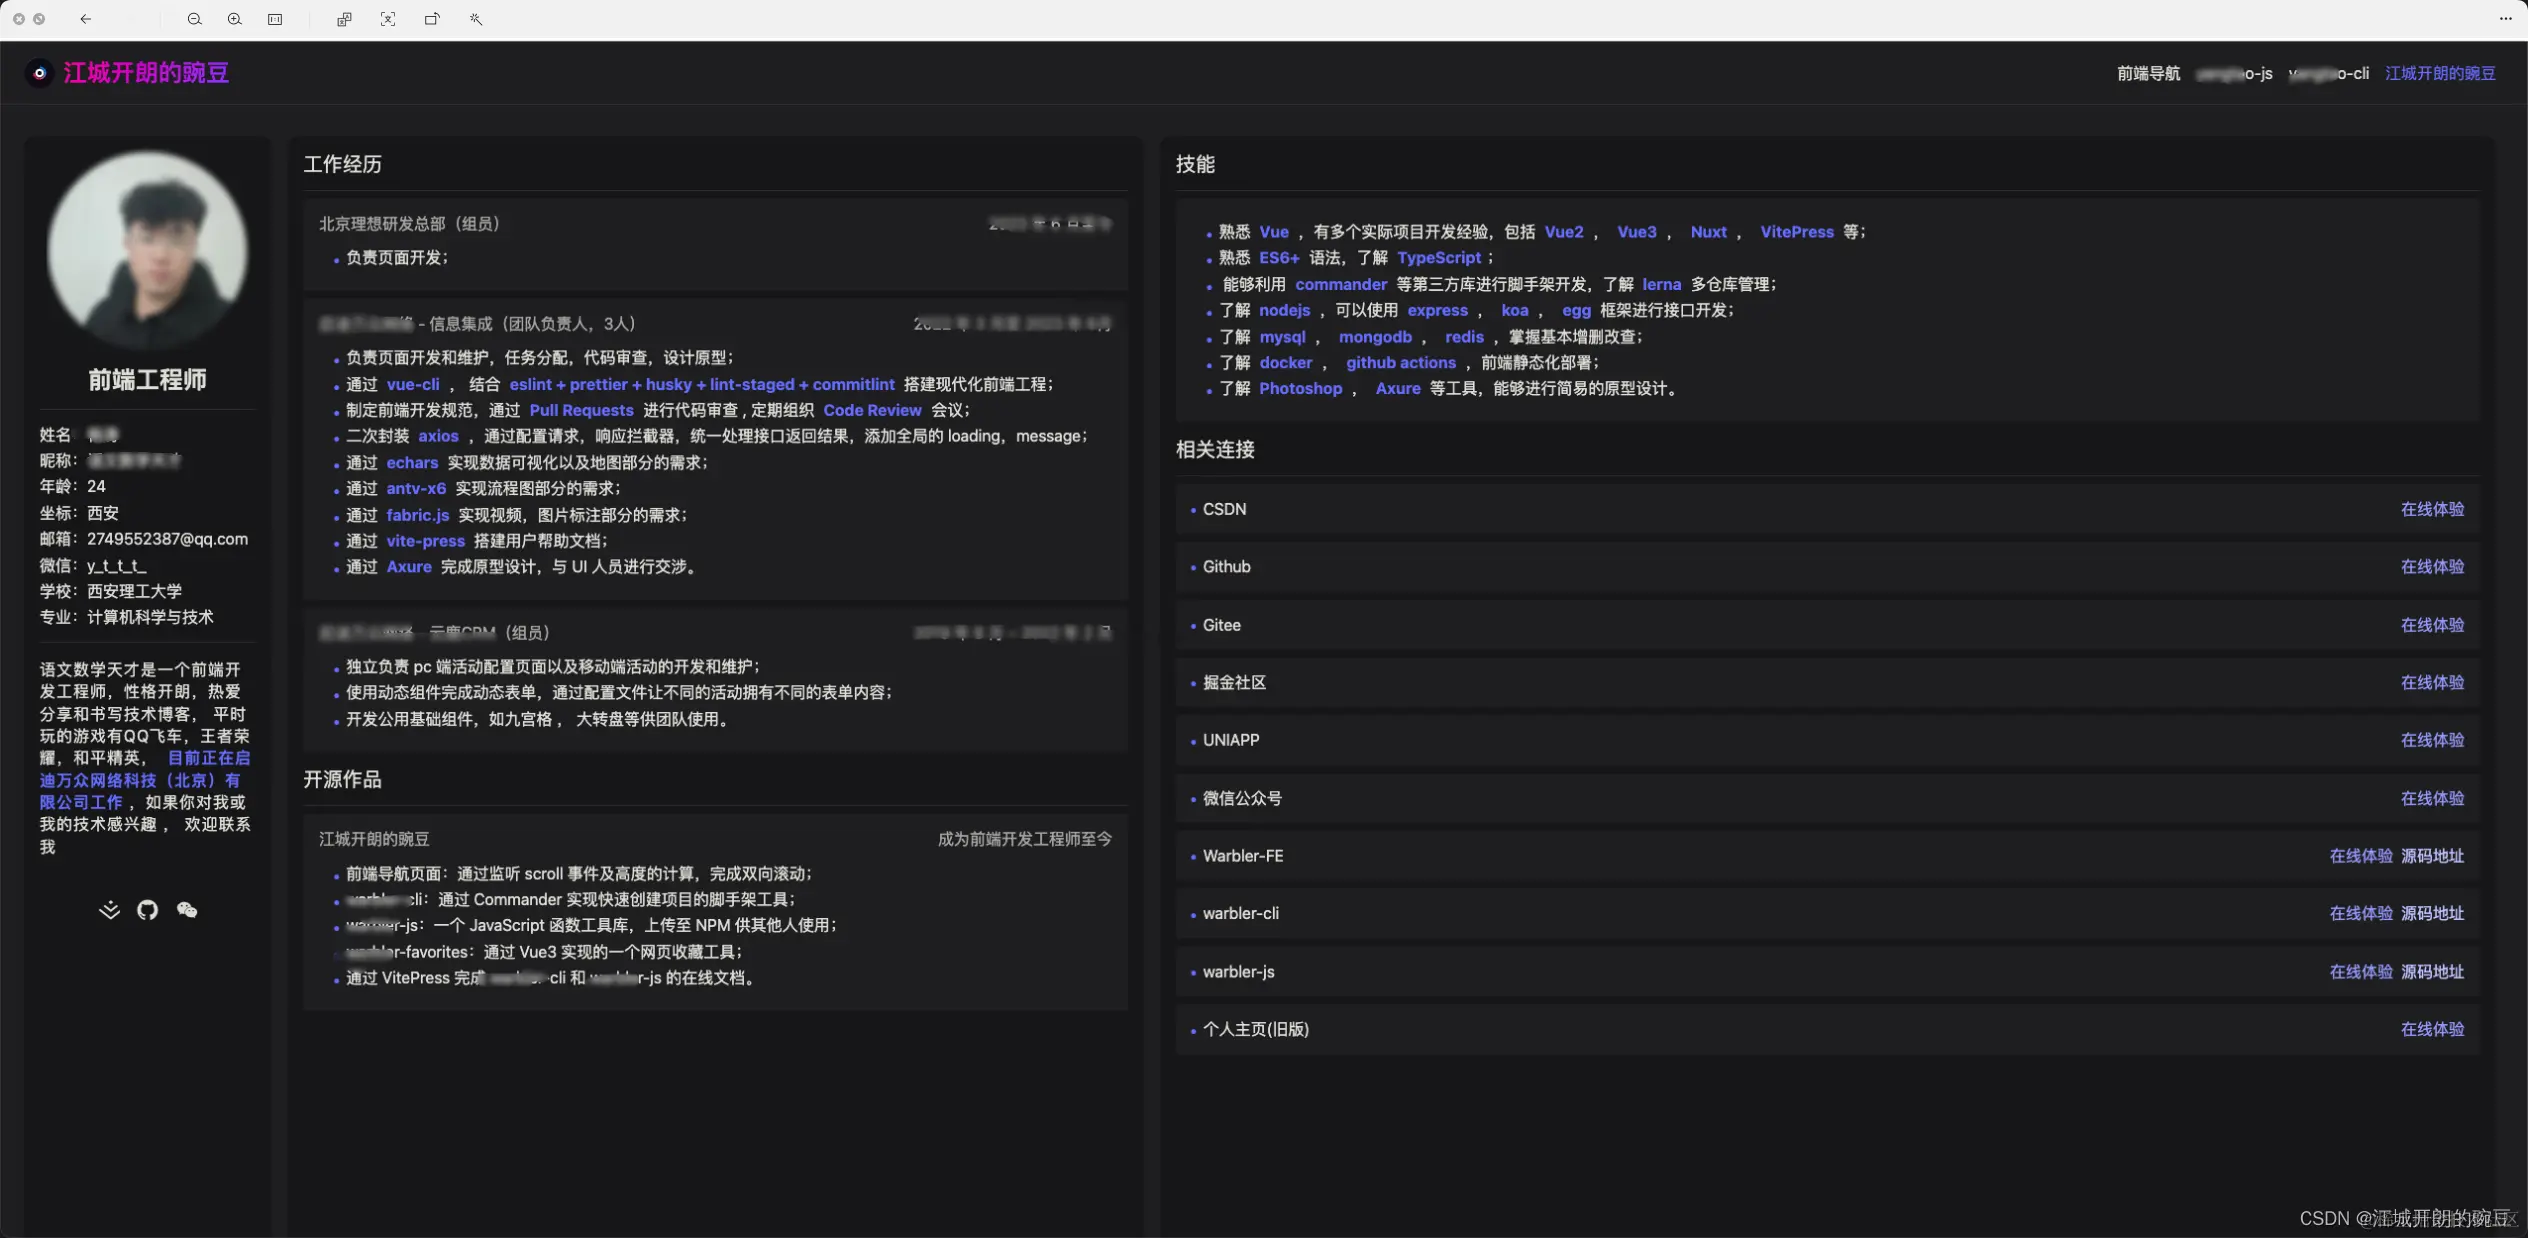Viewport: 2528px width, 1238px height.
Task: Zoom in with the magnifier plus icon
Action: [235, 19]
